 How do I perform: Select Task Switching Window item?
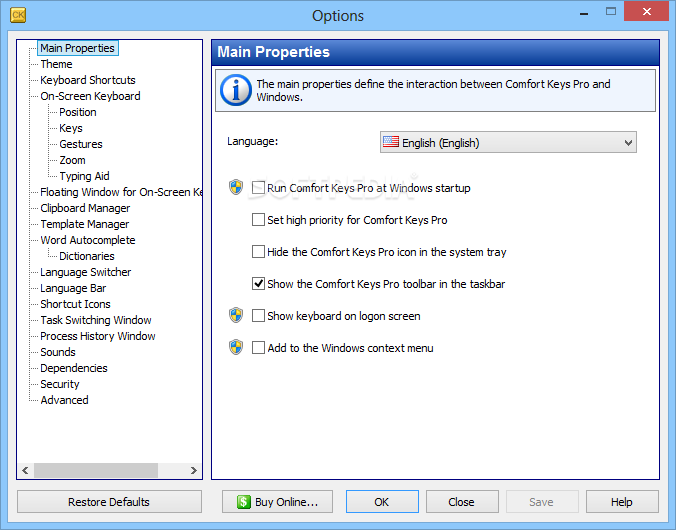click(96, 320)
